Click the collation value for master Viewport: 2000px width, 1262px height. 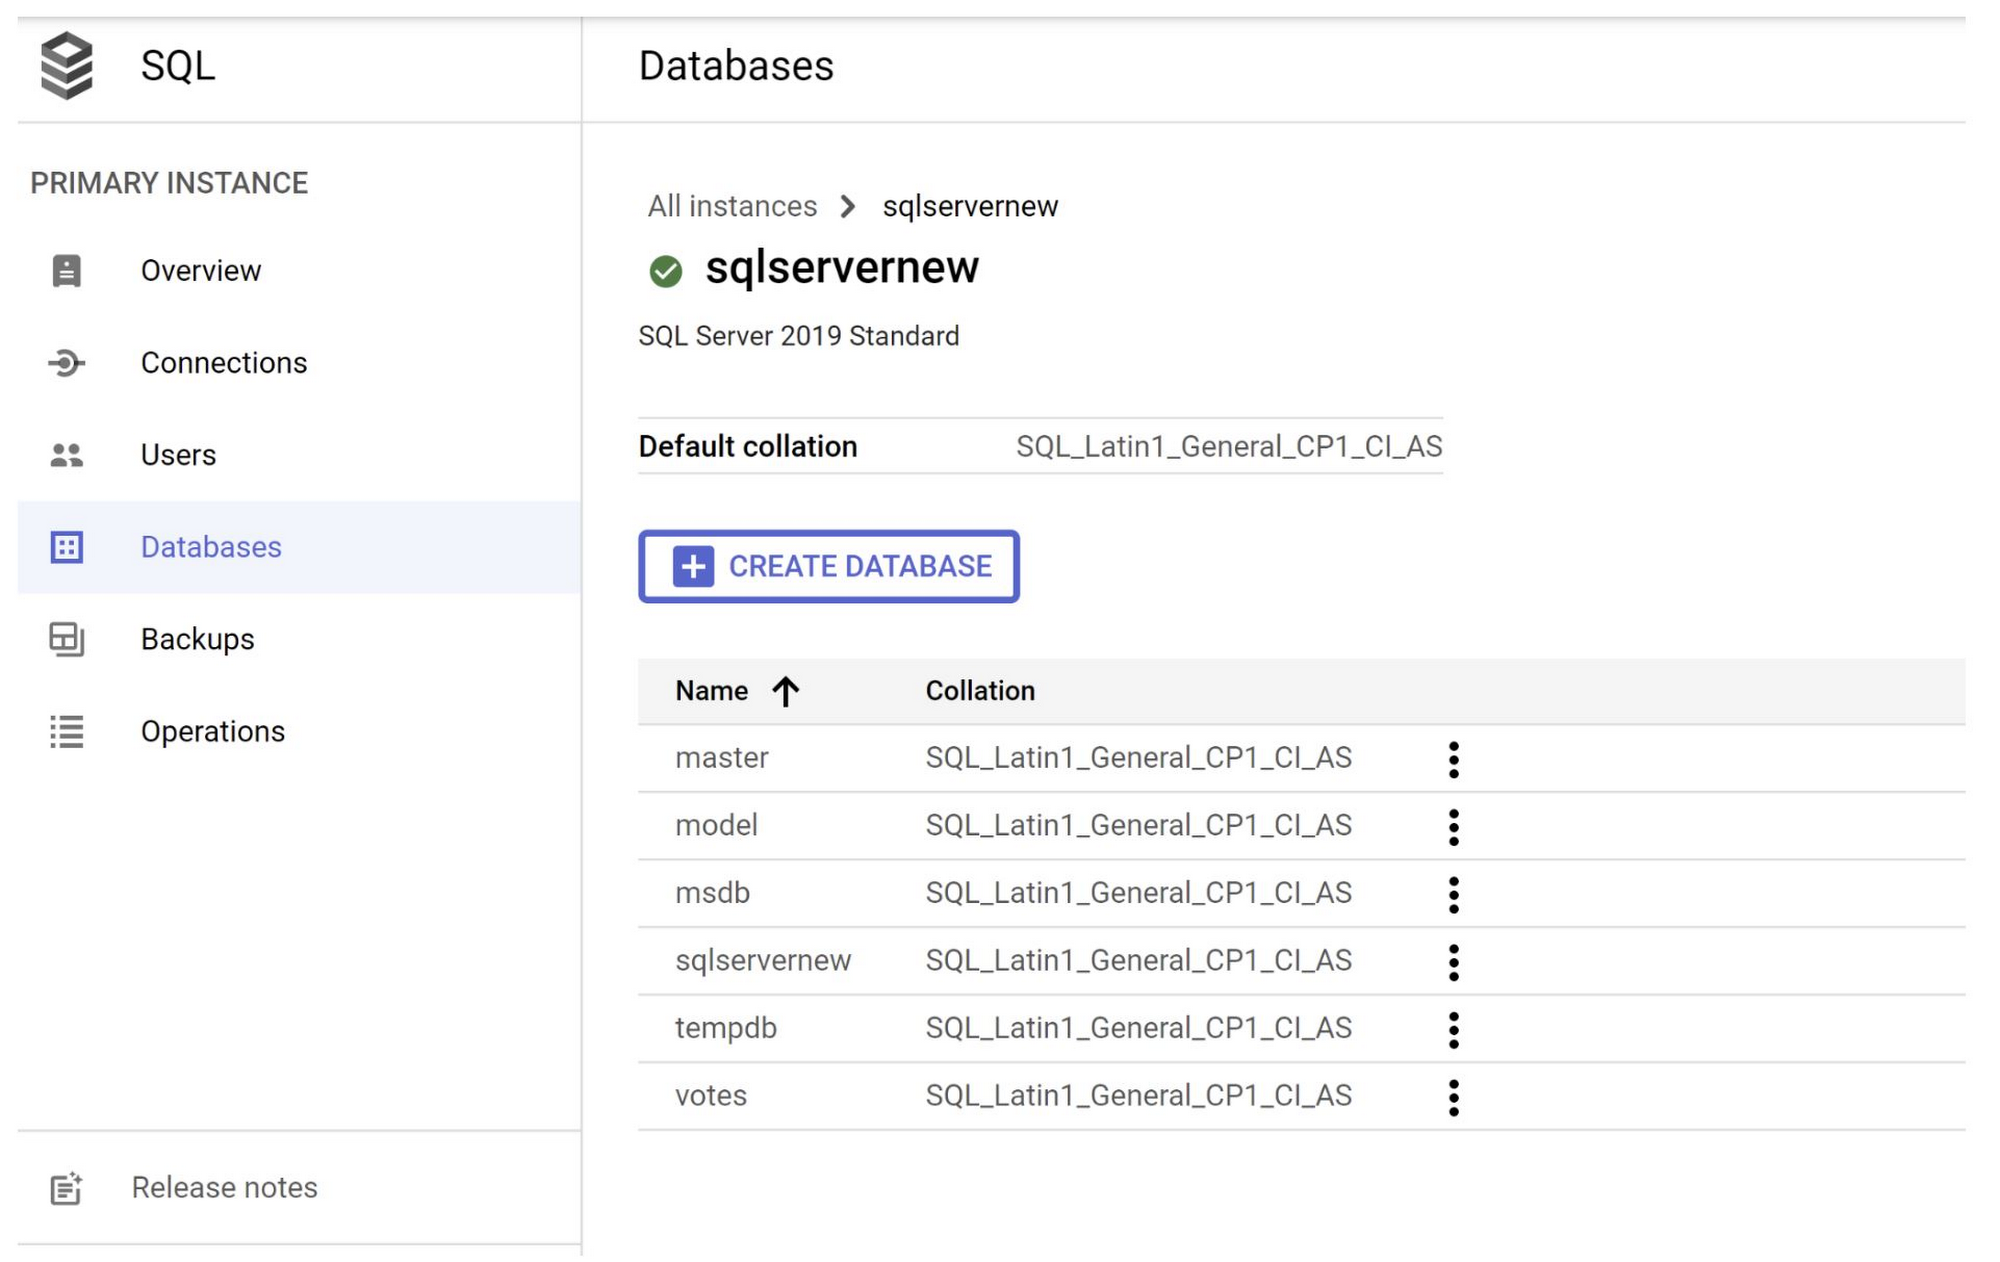coord(1138,758)
